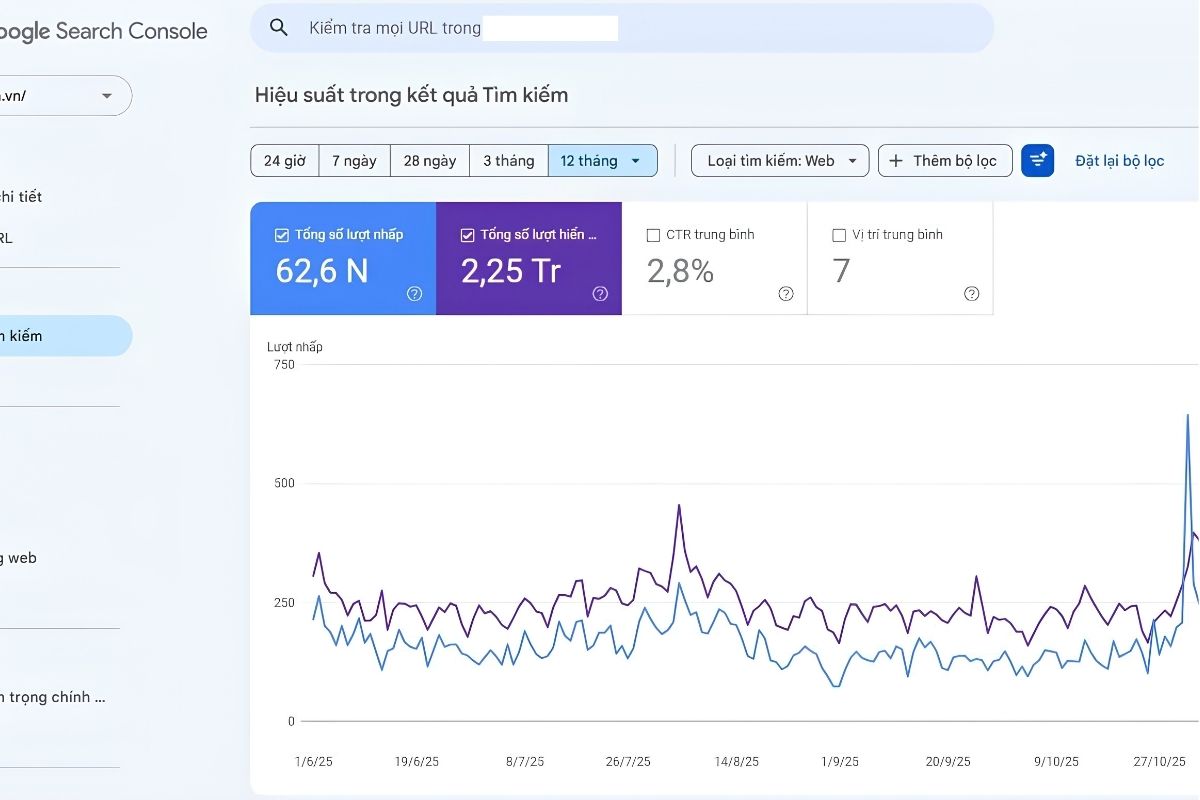Open help for Vị trí trung bình
Screen dimensions: 1200x800
click(972, 294)
